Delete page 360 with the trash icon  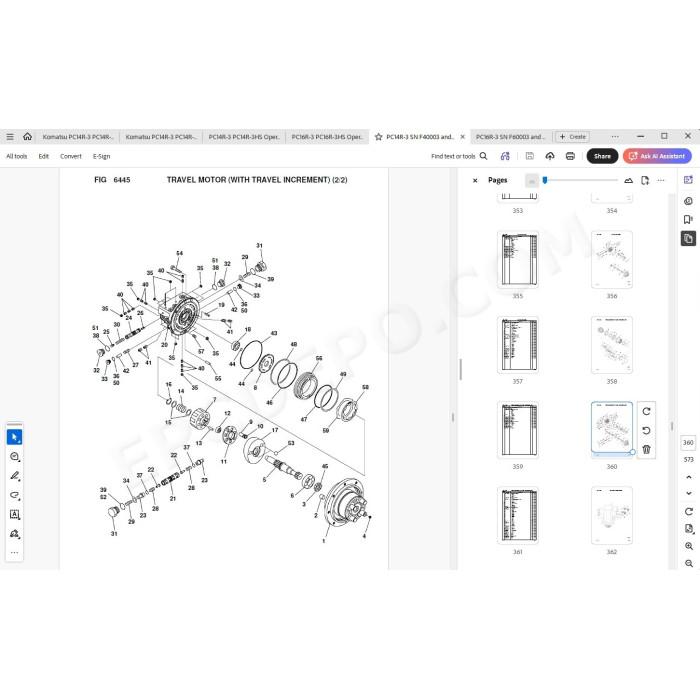point(646,449)
